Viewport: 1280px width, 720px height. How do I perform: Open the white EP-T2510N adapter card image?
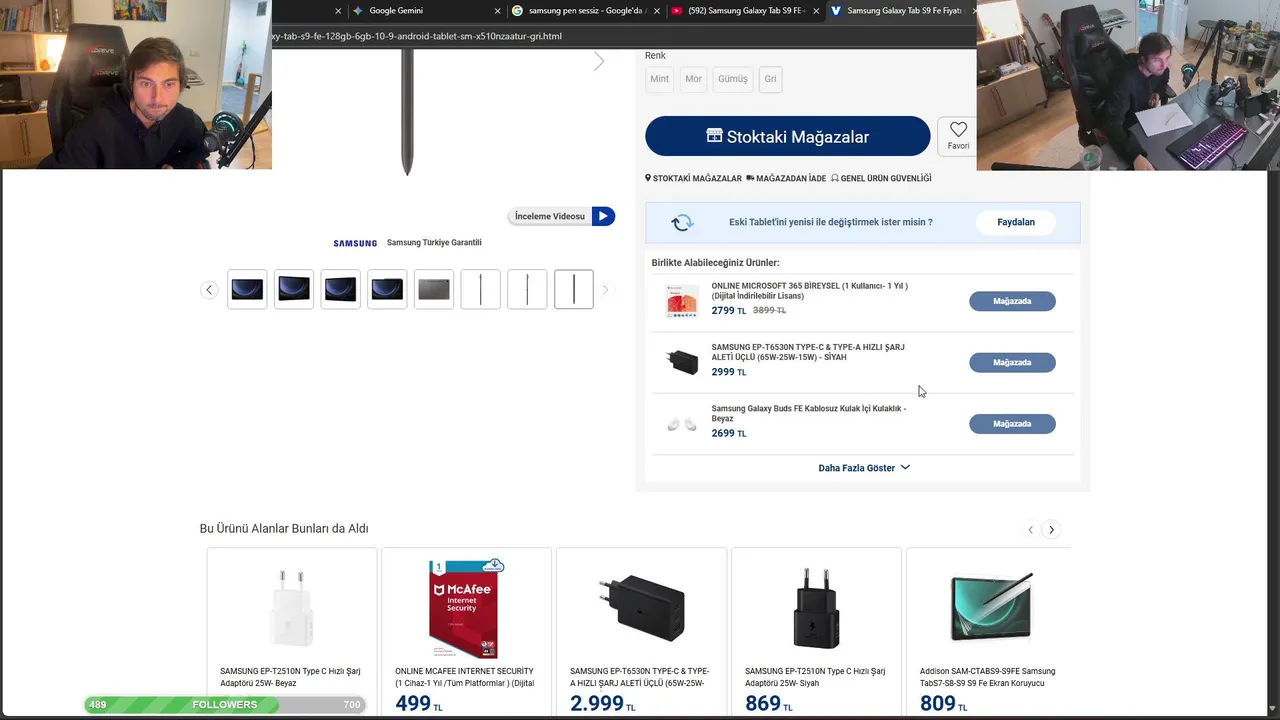[x=291, y=608]
